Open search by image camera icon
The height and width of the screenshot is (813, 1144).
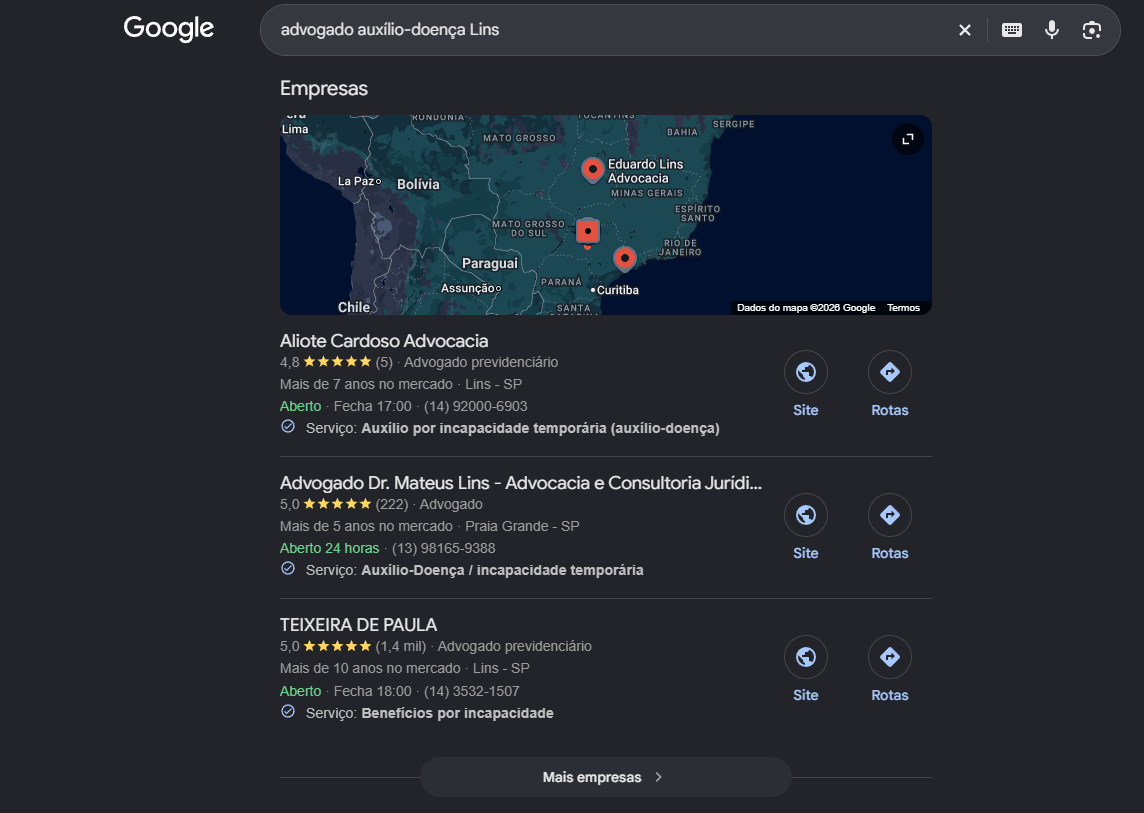(1091, 30)
